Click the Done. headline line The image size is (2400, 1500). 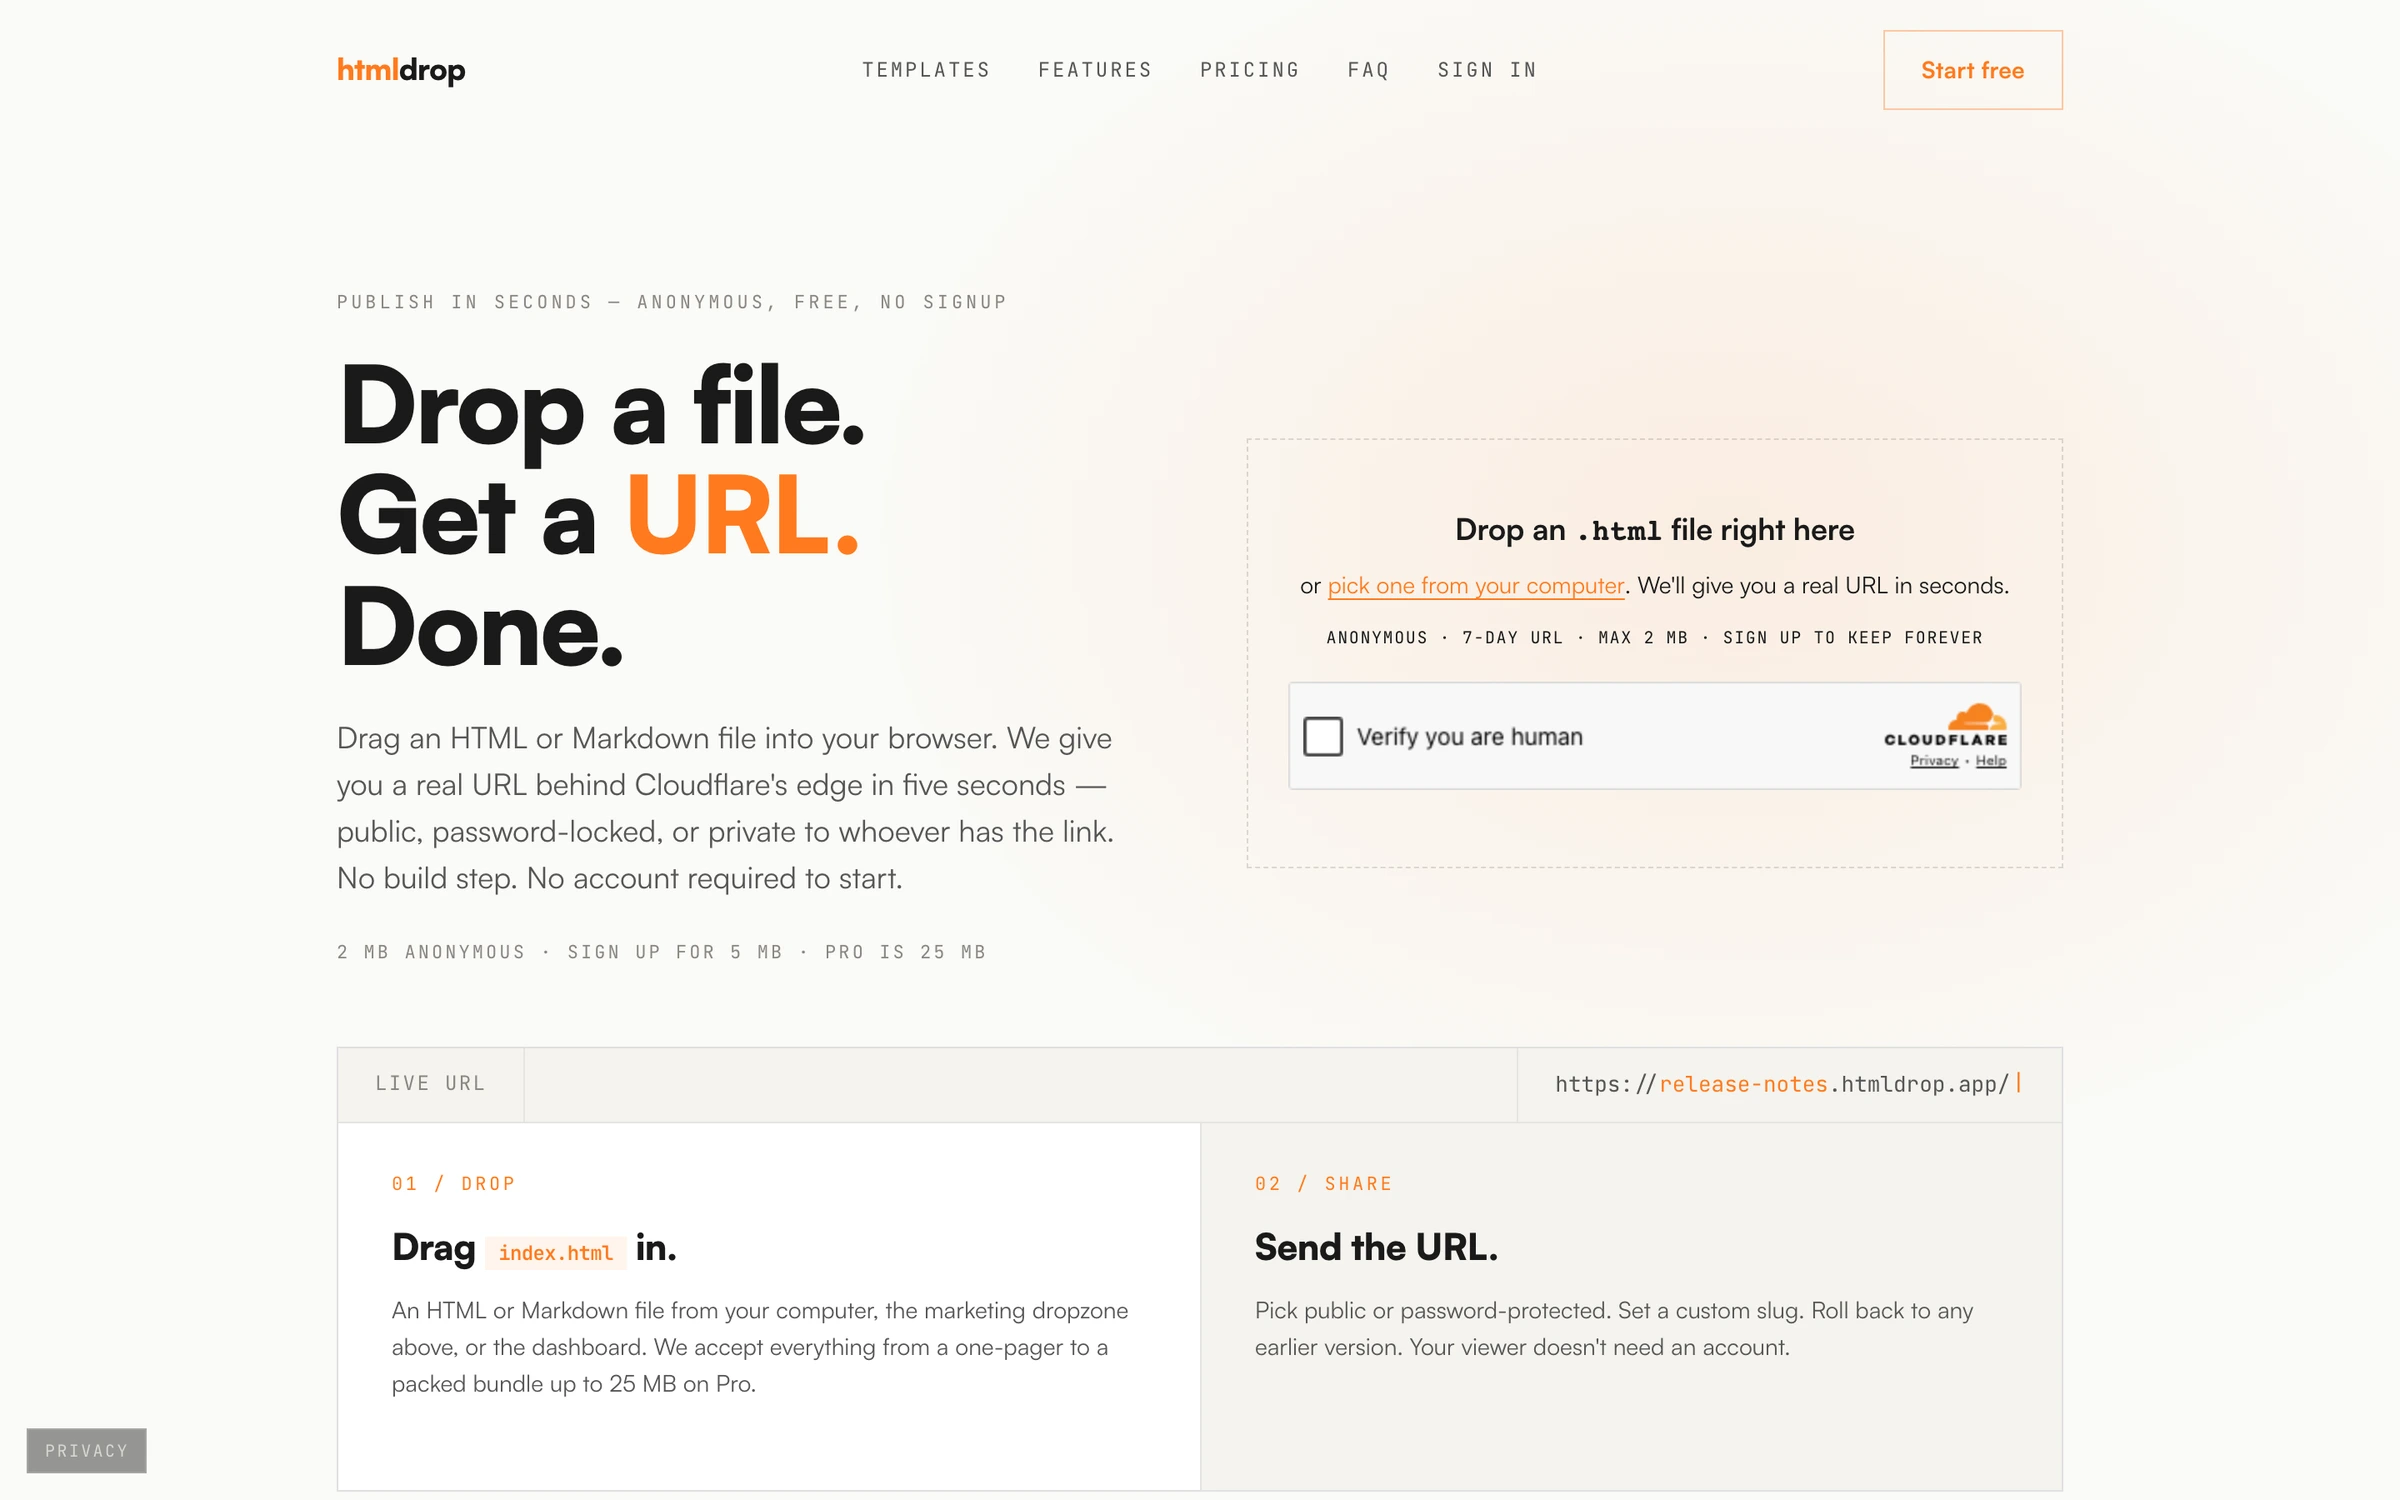[x=481, y=628]
